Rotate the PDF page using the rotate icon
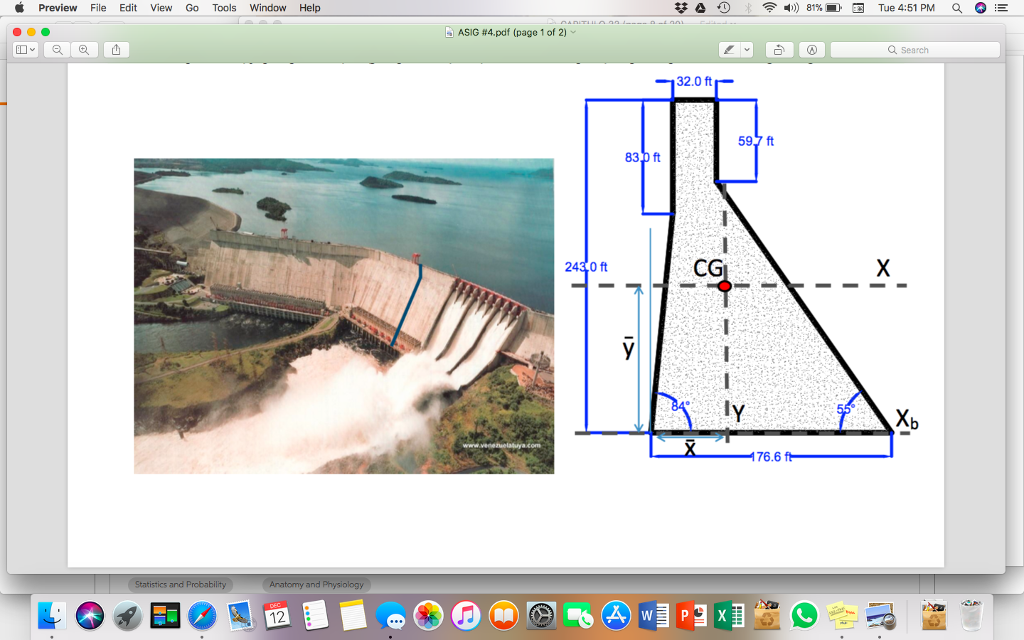 coord(779,49)
